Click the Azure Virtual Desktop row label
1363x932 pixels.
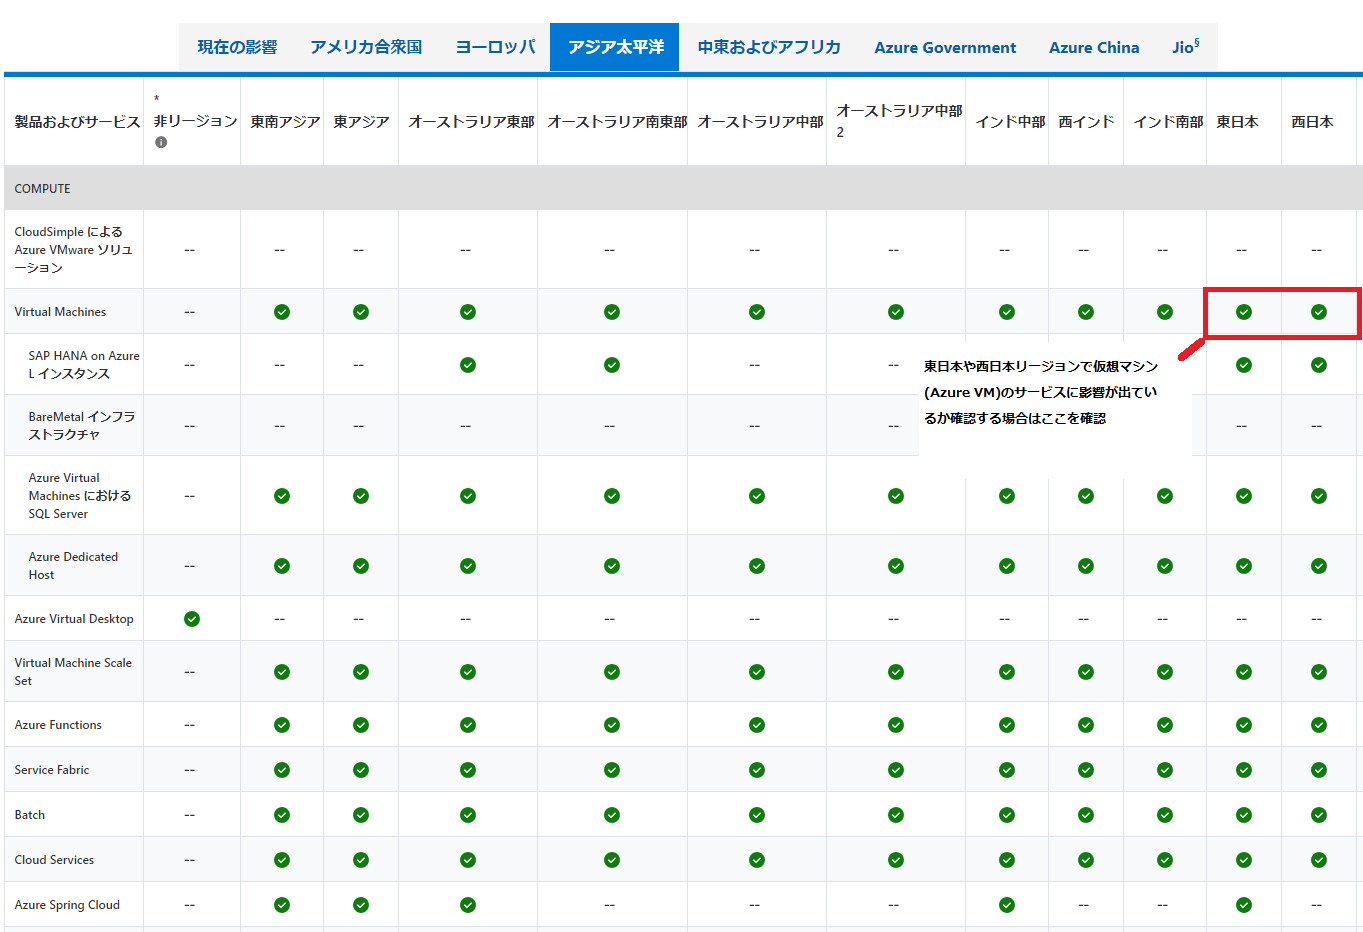(74, 619)
